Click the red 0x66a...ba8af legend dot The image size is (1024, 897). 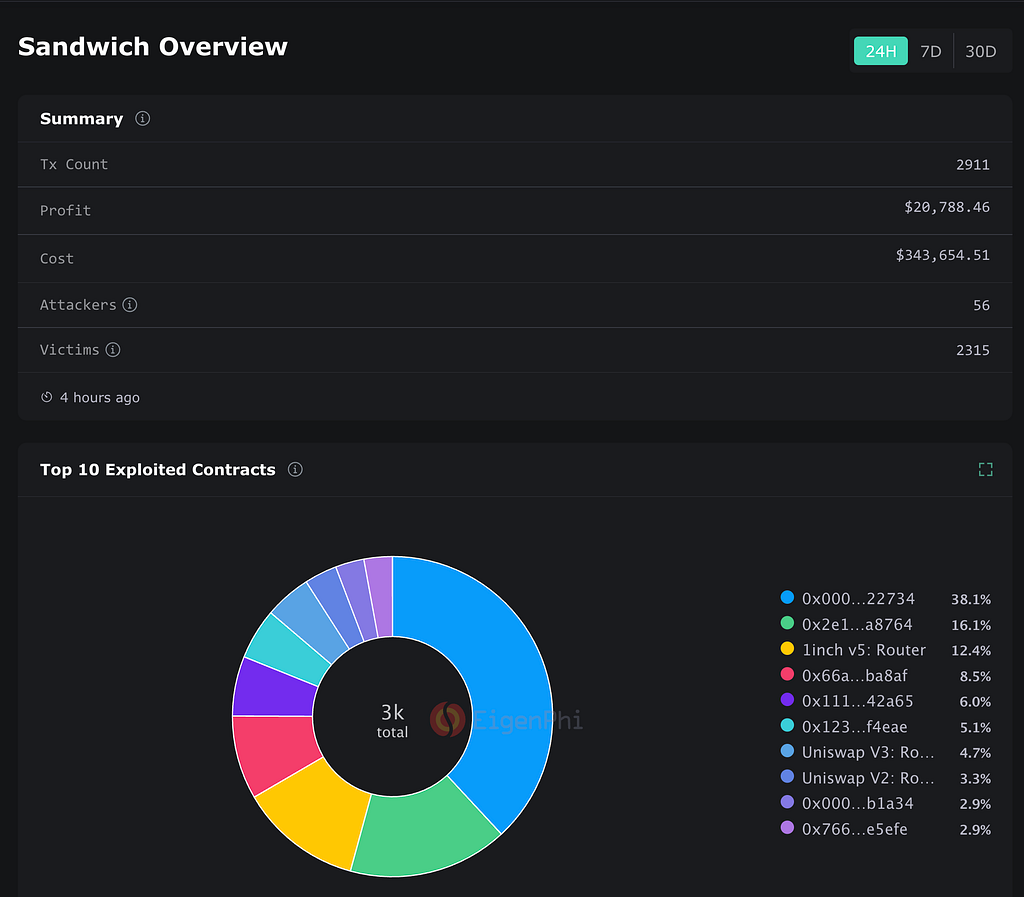tap(787, 674)
